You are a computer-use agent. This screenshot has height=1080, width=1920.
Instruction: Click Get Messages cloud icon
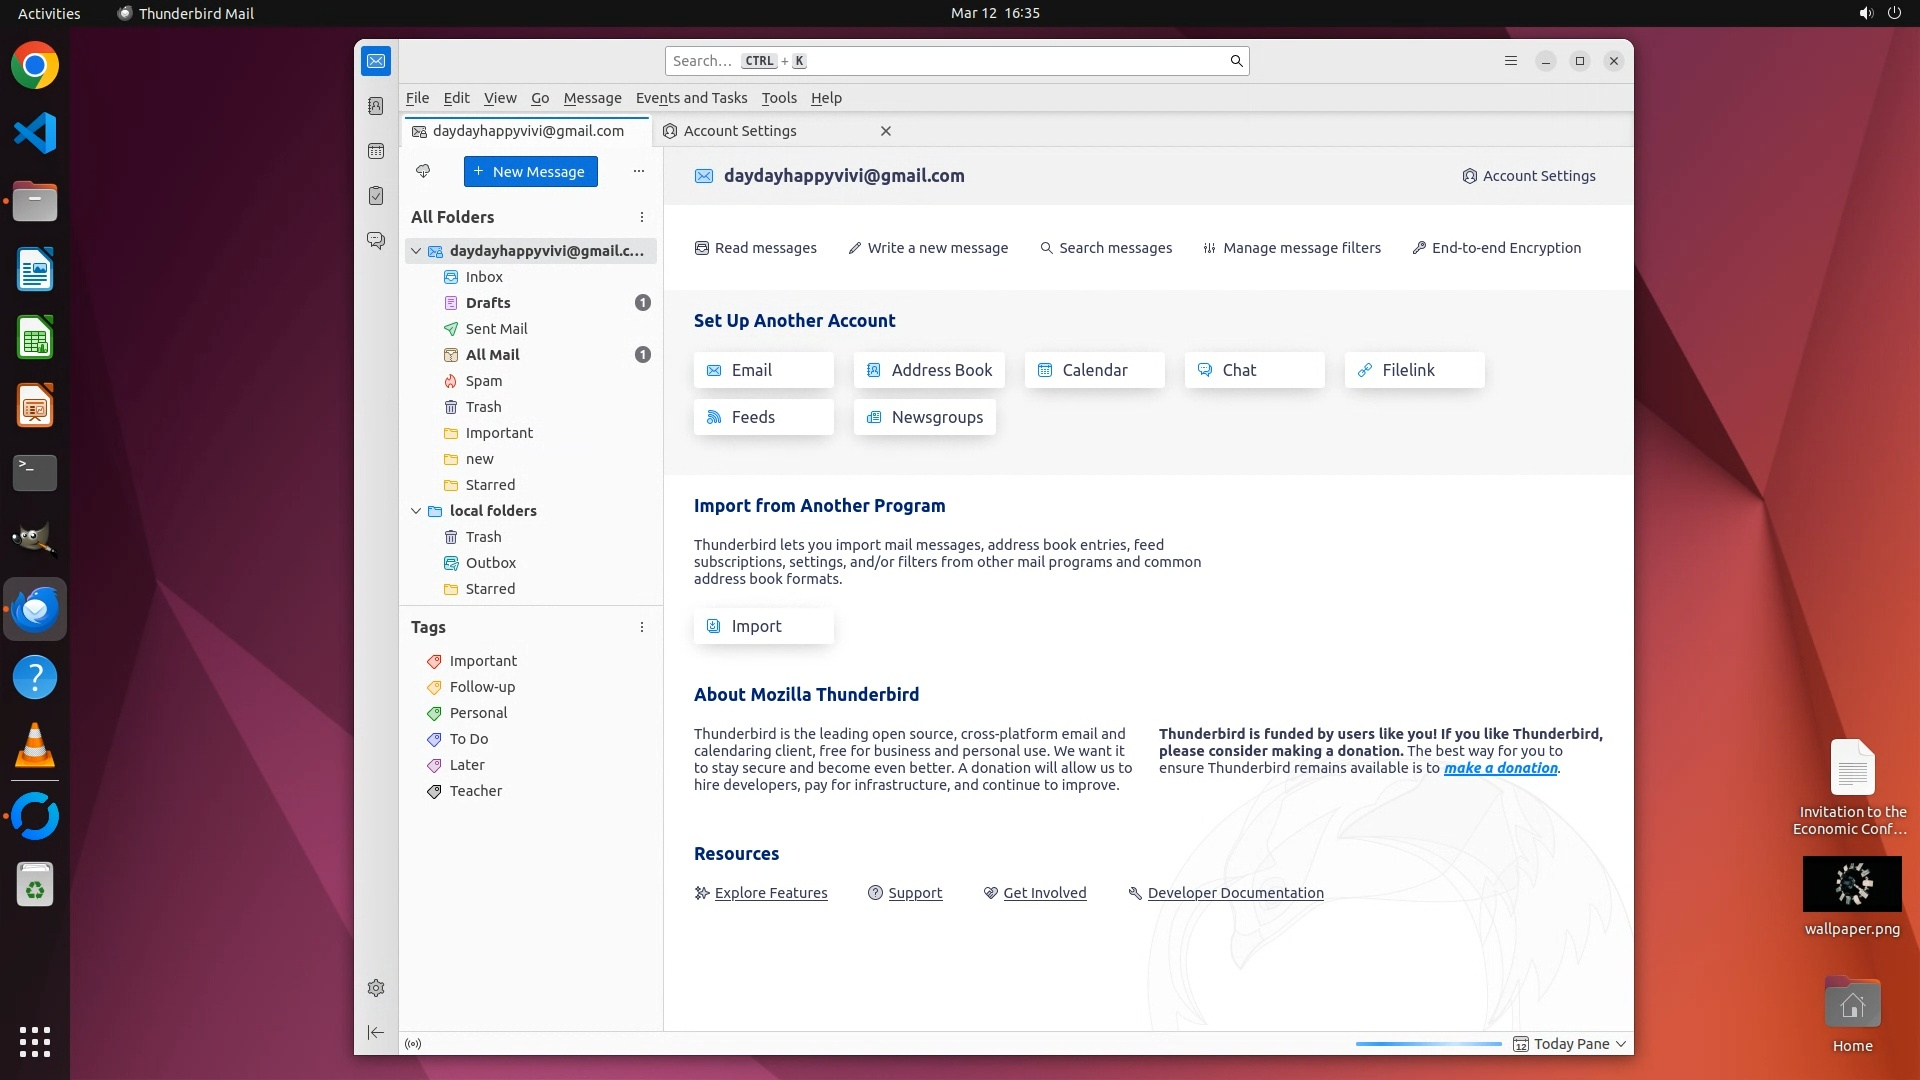click(423, 172)
